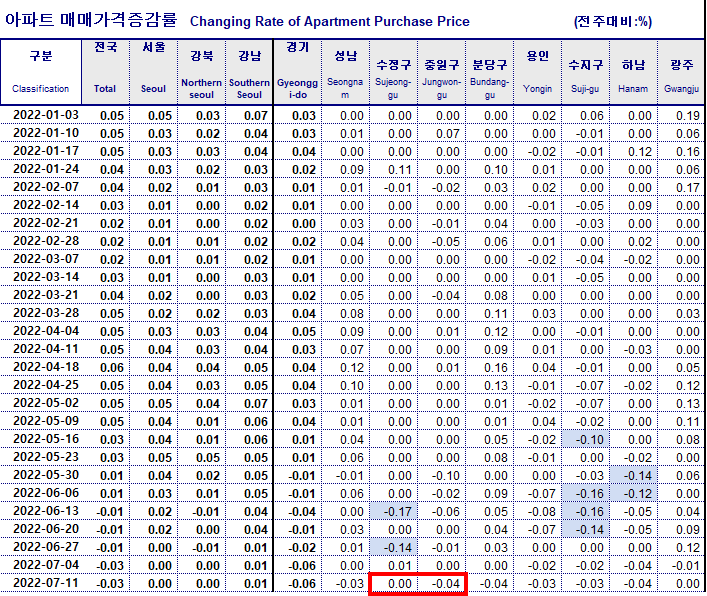Click the Korean title 아파트 매매가격증감률

click(91, 20)
